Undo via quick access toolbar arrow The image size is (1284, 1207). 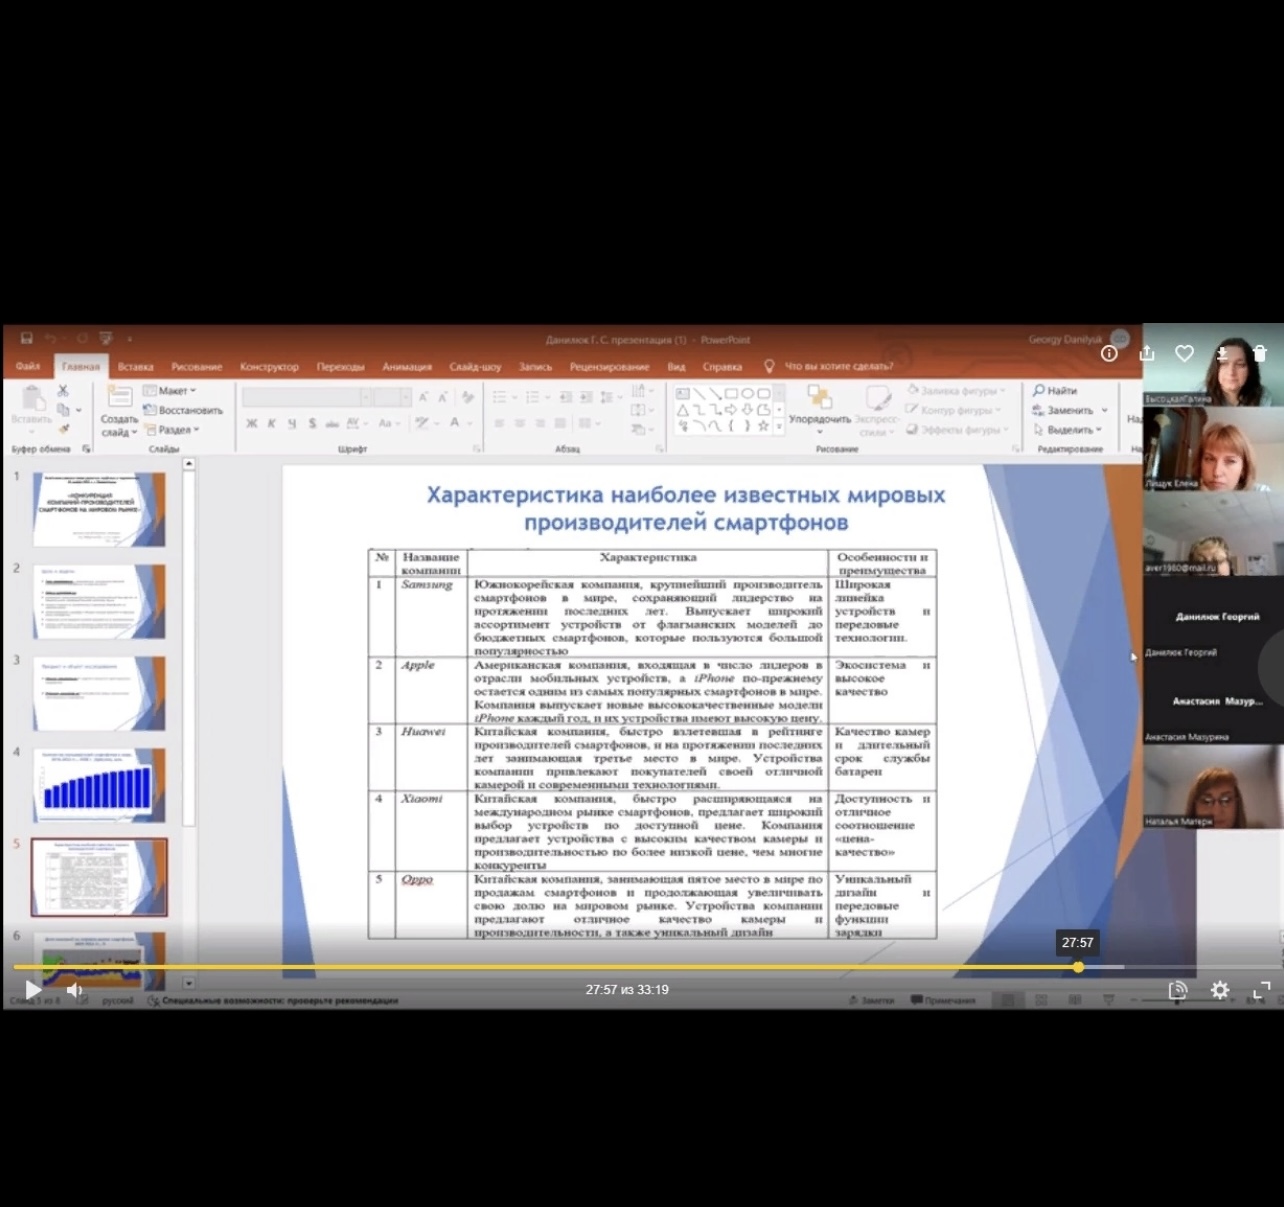pyautogui.click(x=51, y=339)
